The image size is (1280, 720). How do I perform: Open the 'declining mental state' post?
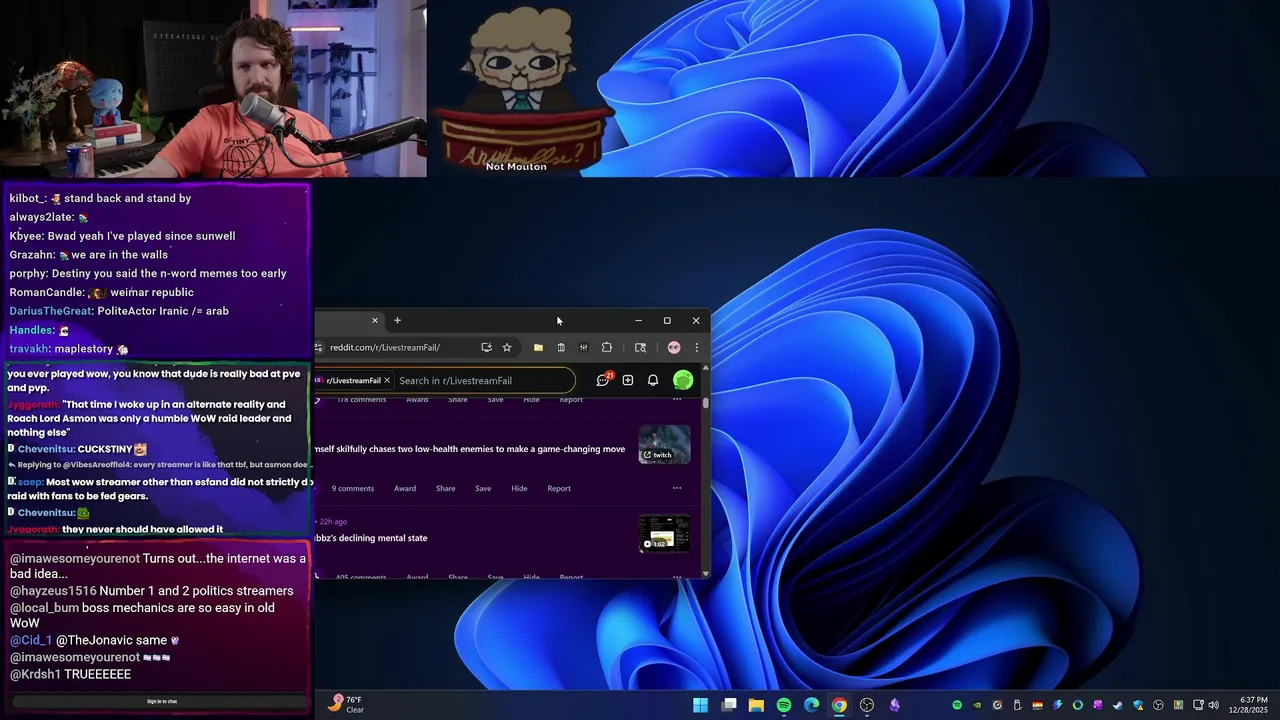click(x=371, y=538)
